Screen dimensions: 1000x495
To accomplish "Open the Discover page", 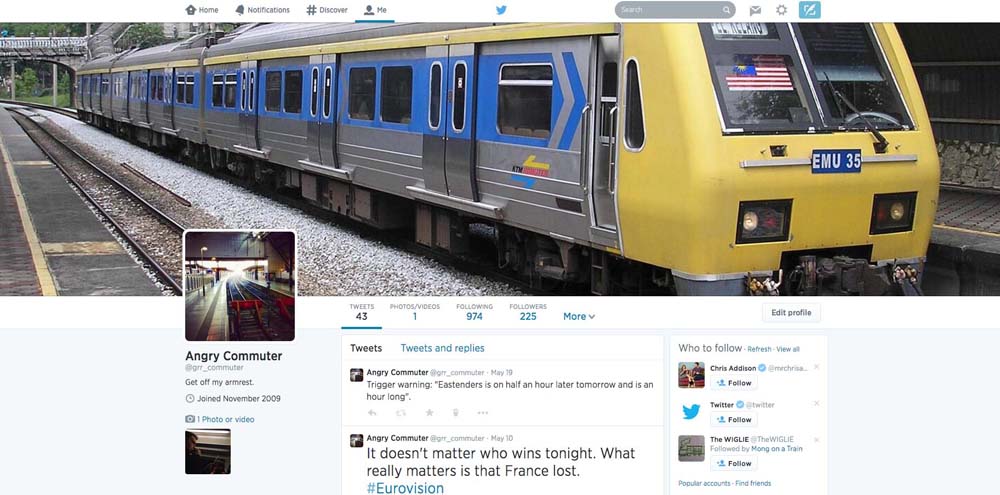I will pyautogui.click(x=327, y=10).
